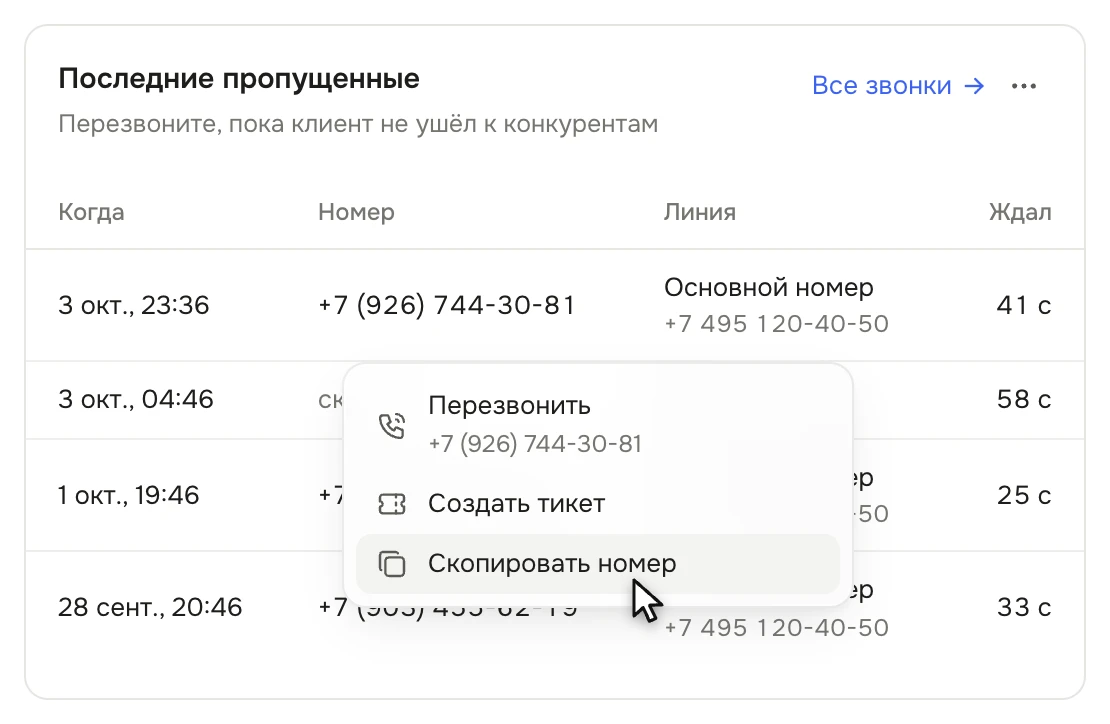This screenshot has width=1110, height=724.
Task: Open the three-dots more options menu
Action: pyautogui.click(x=1024, y=86)
